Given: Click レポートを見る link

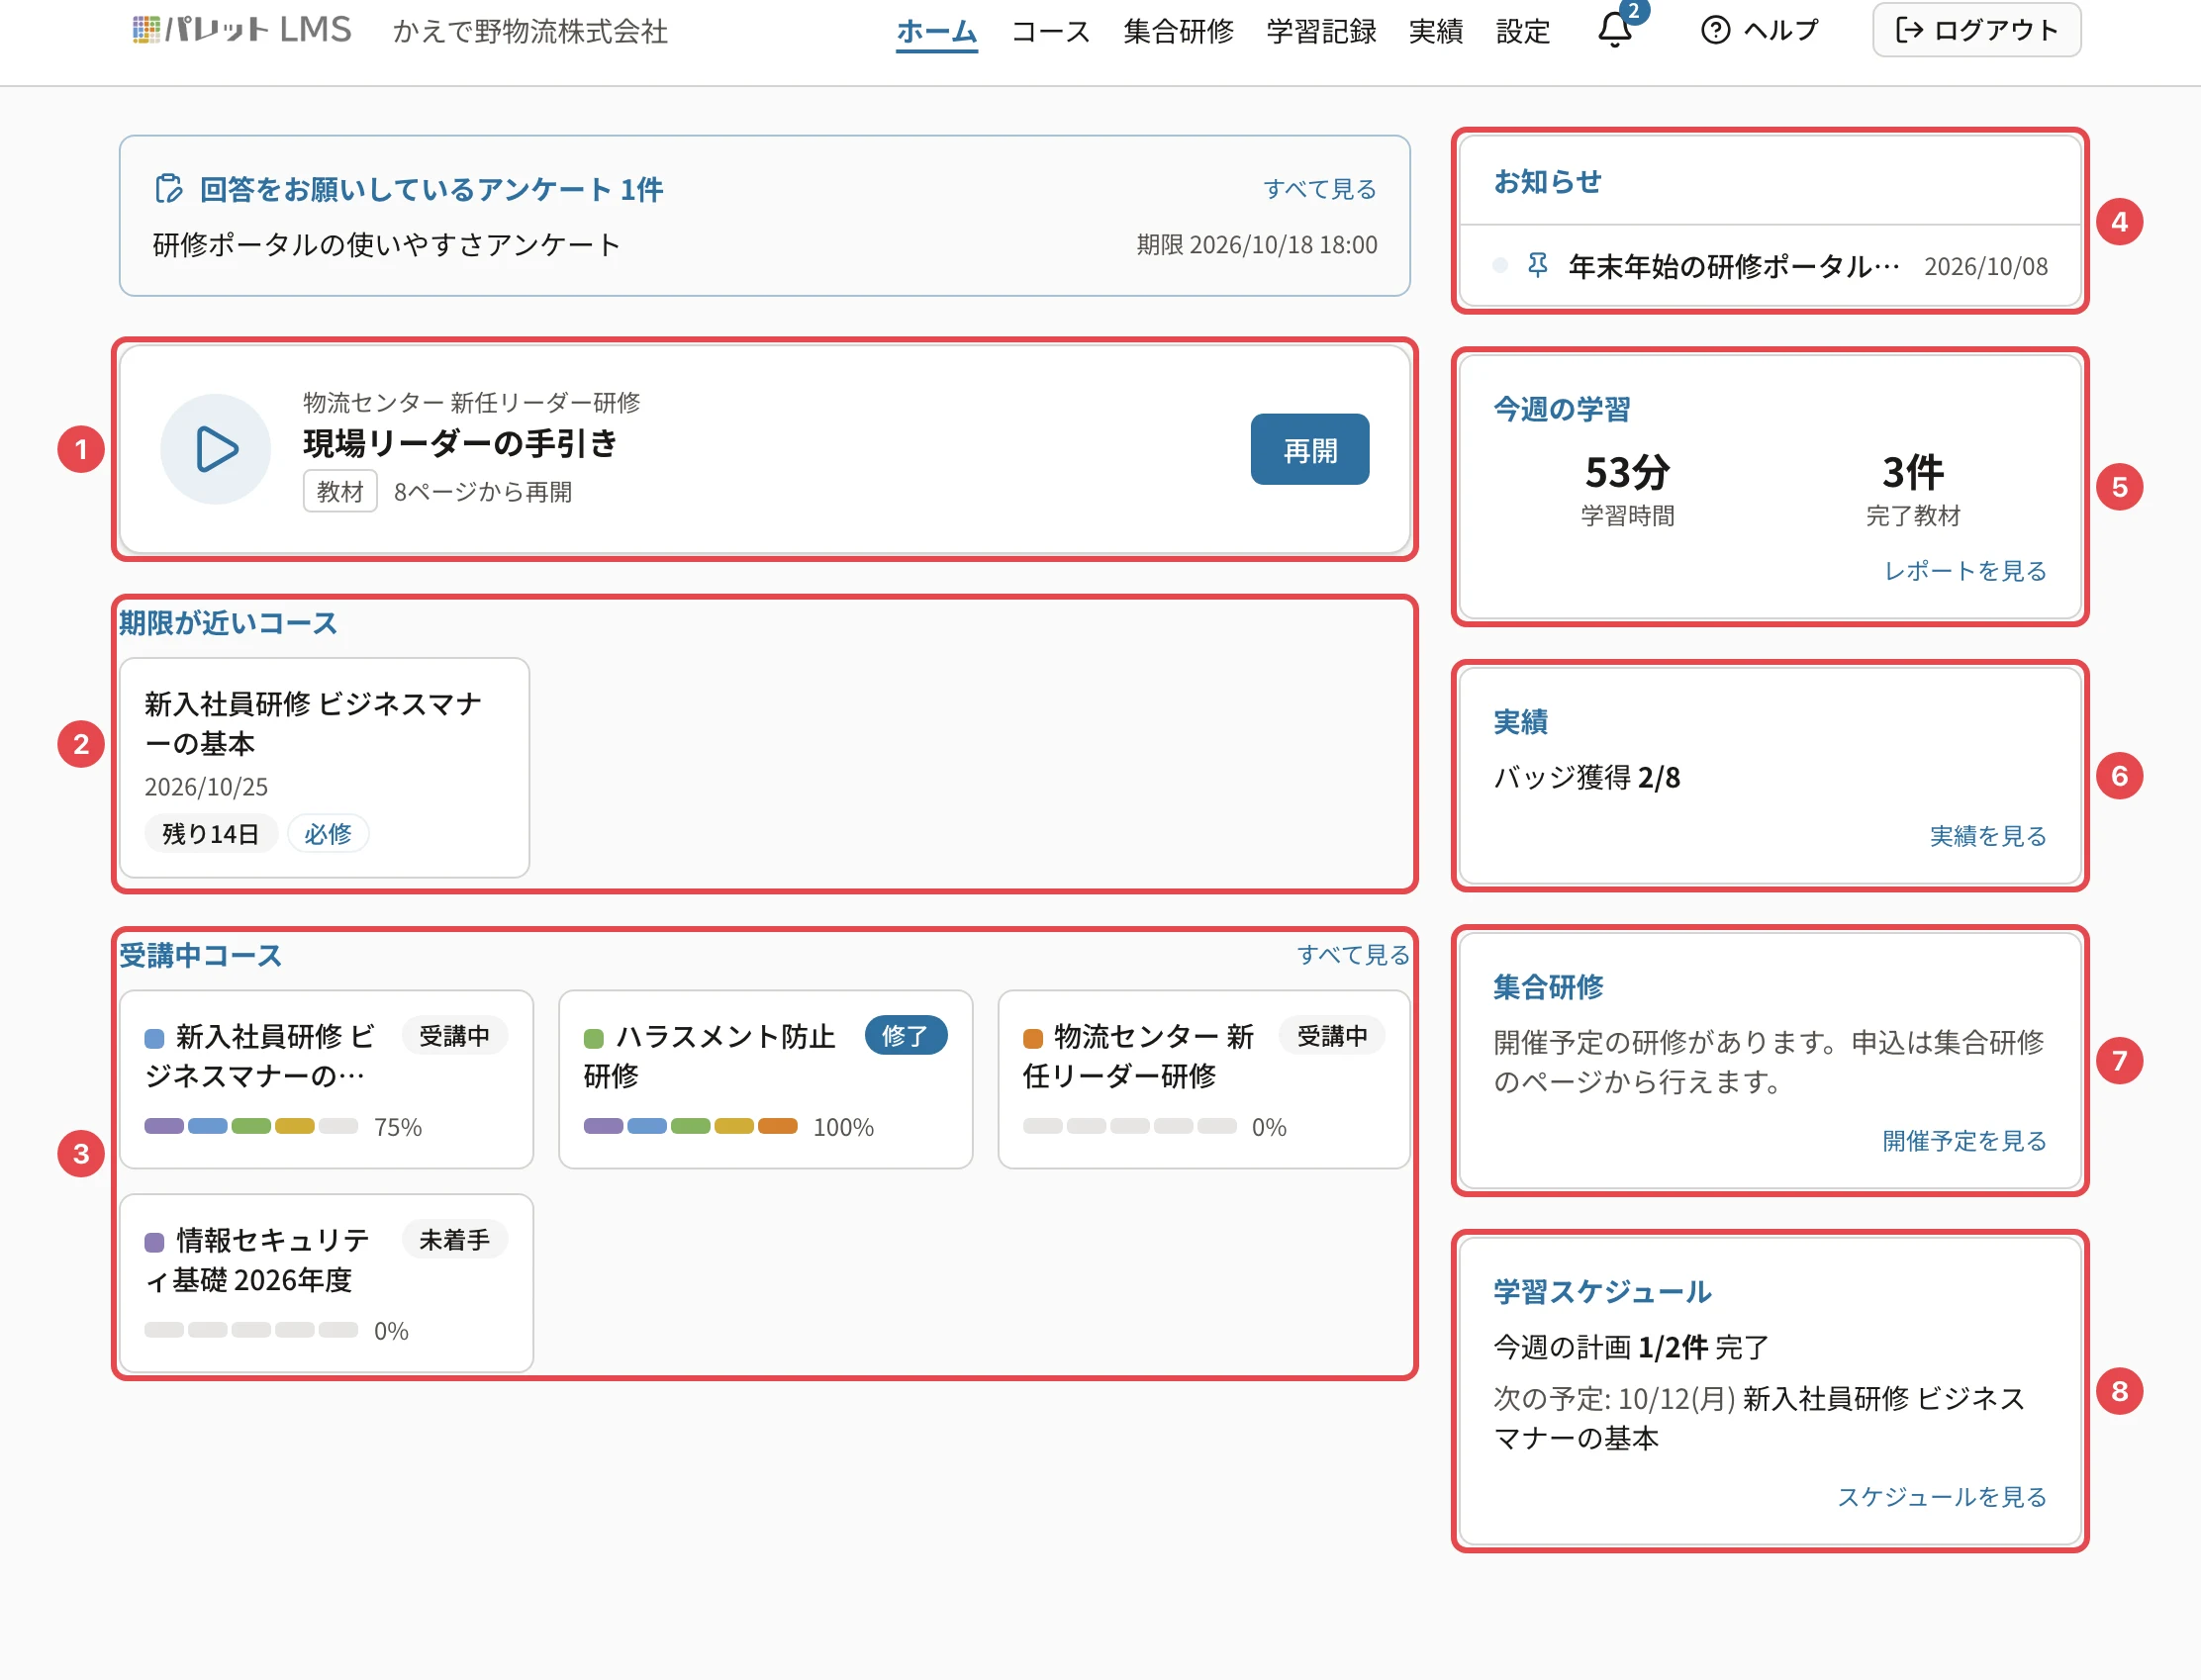Looking at the screenshot, I should (x=1965, y=571).
